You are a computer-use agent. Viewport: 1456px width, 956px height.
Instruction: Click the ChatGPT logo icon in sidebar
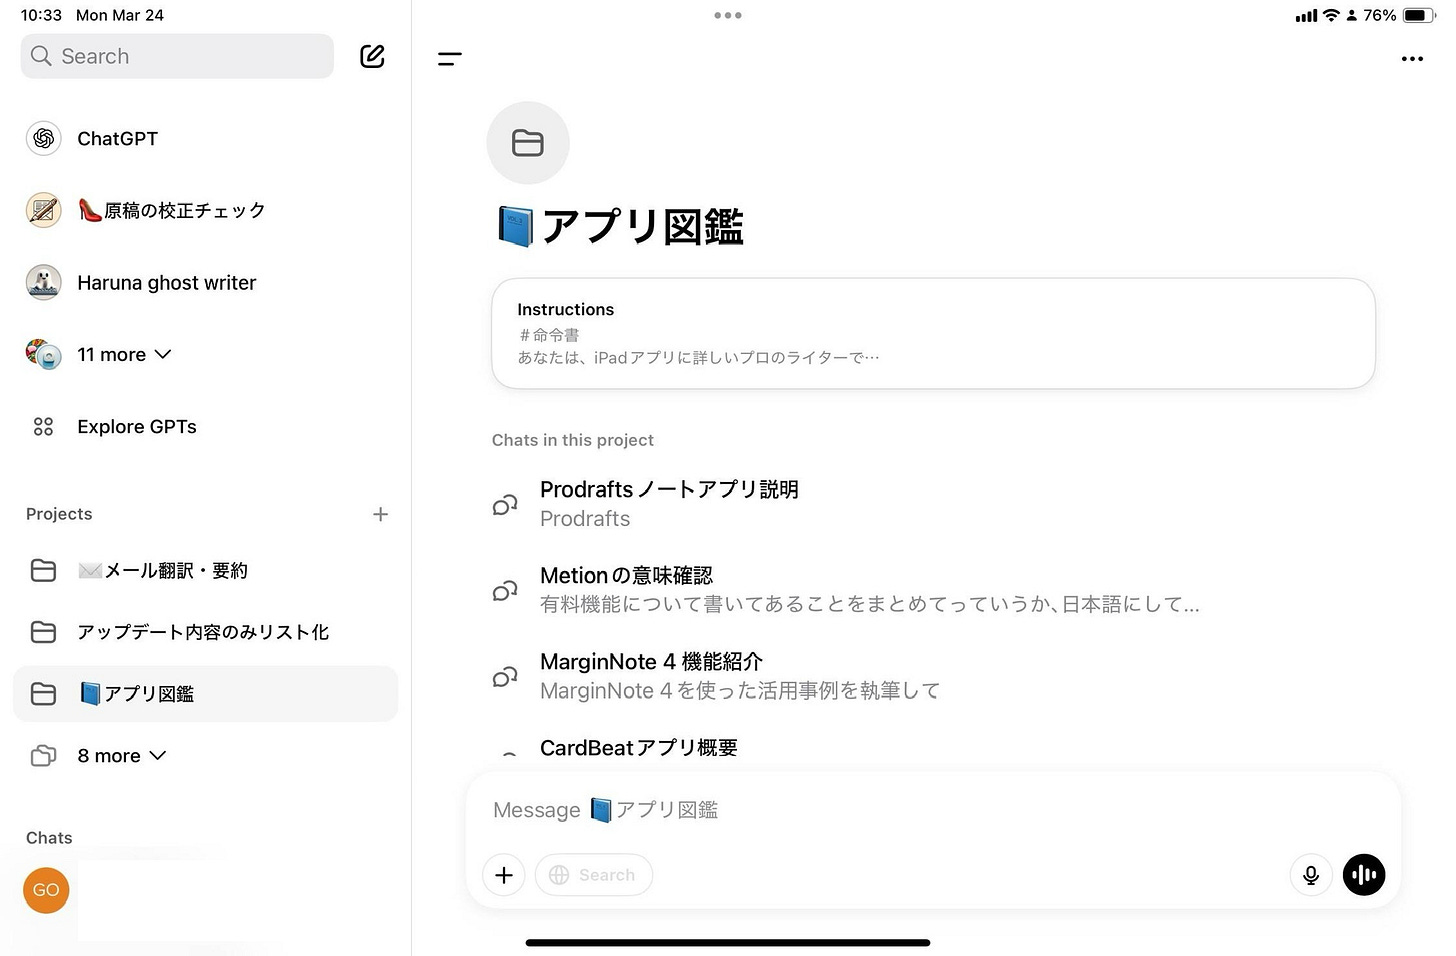(43, 139)
